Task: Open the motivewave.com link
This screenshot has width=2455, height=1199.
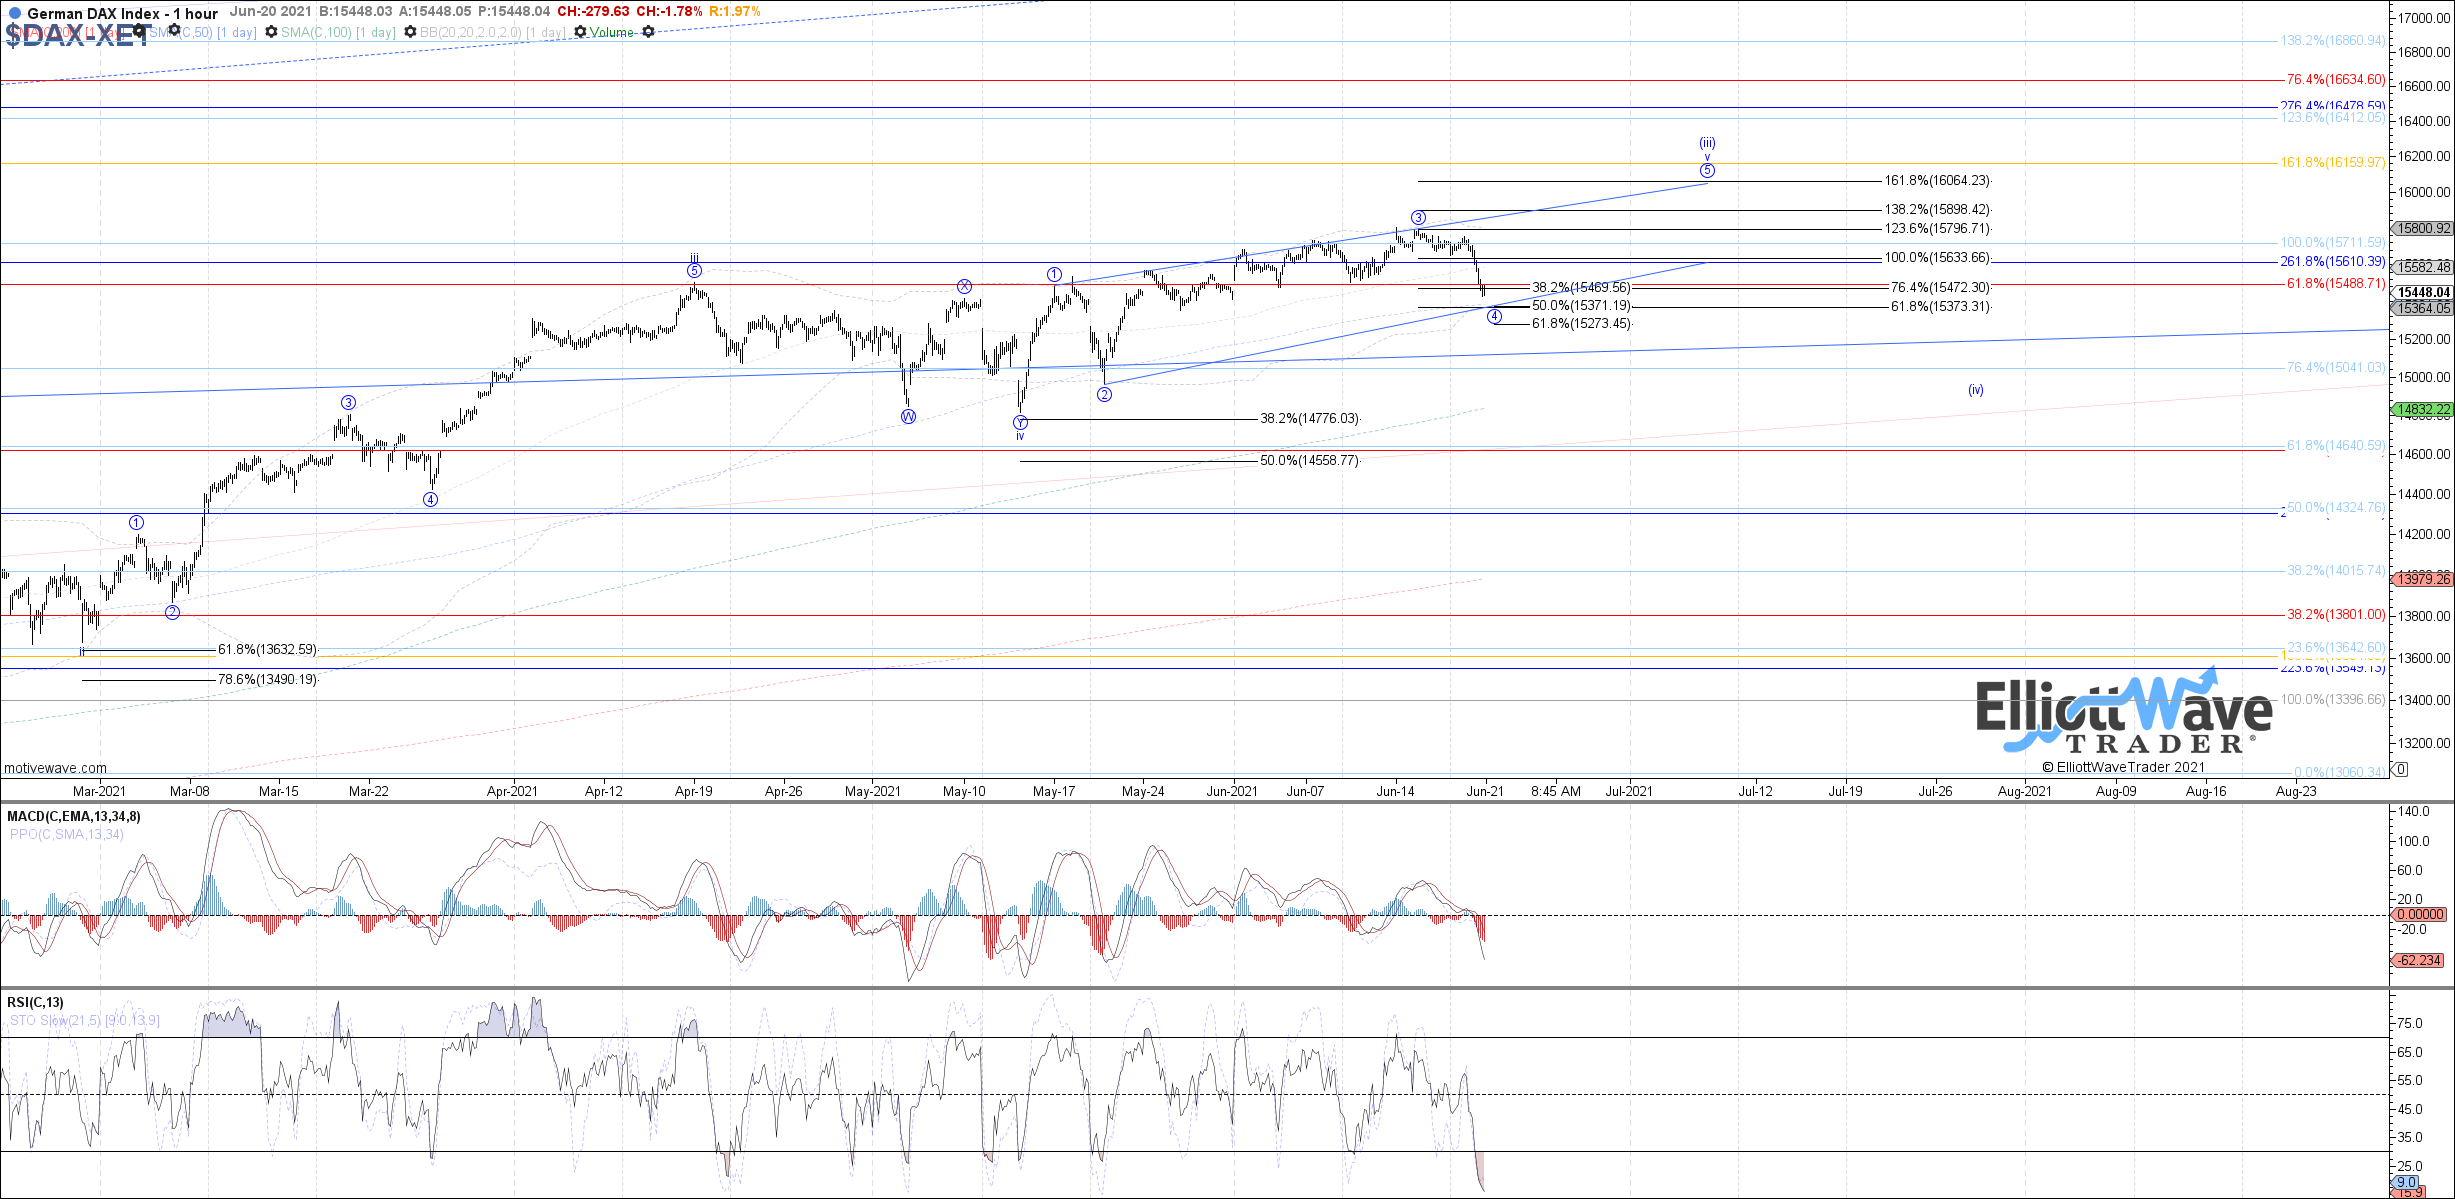Action: [x=55, y=768]
